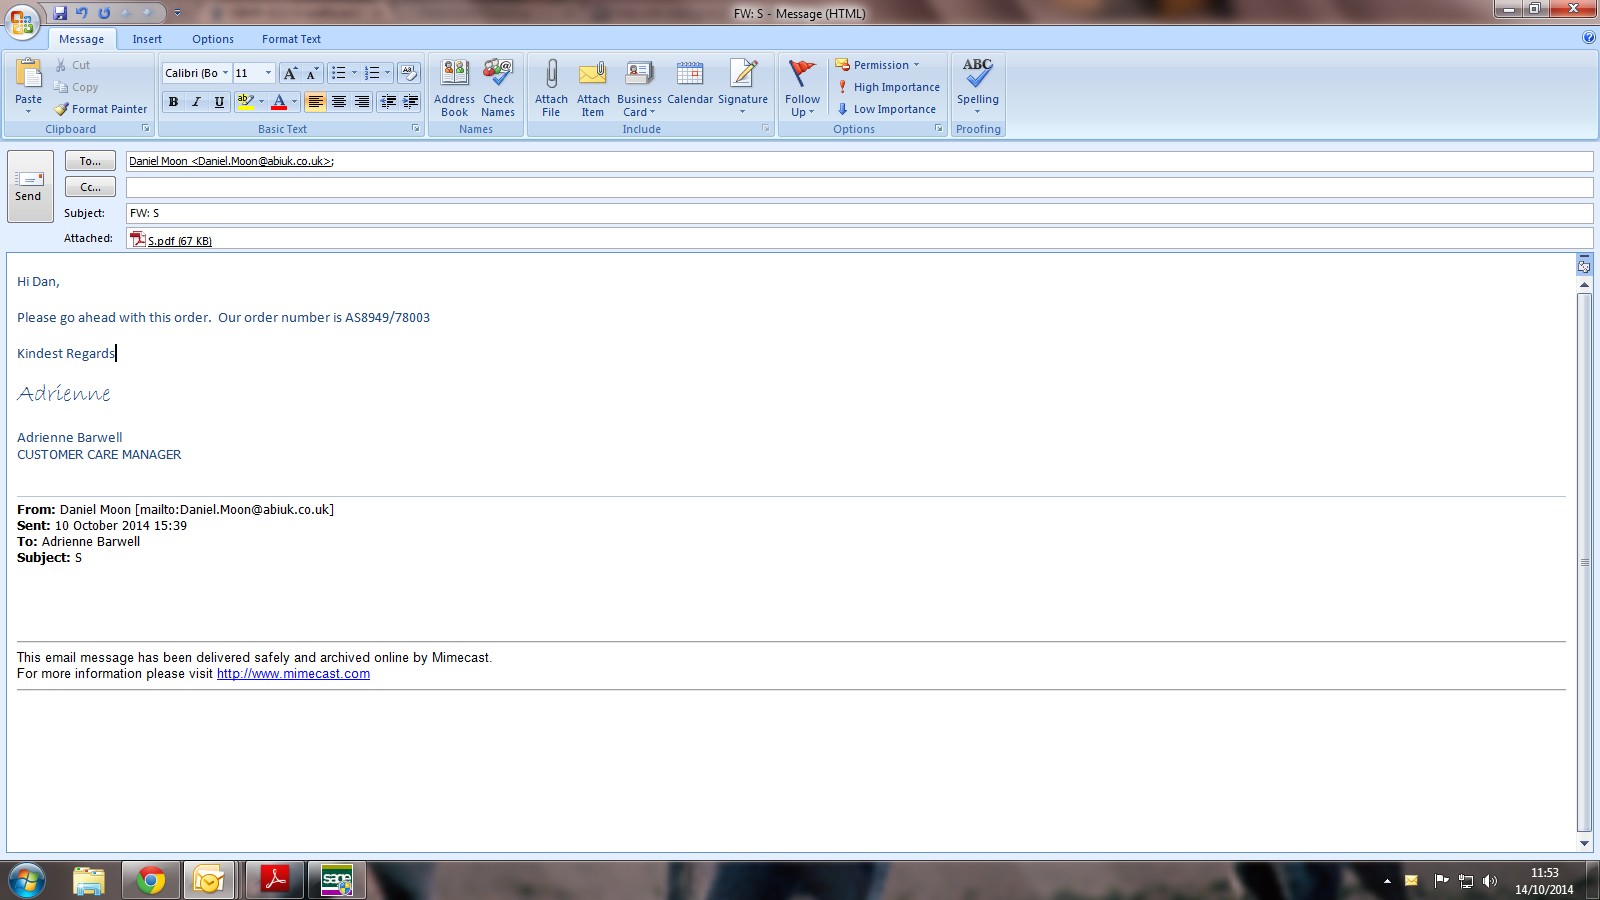Apply the red font color swatch
This screenshot has width=1600, height=900.
click(279, 102)
